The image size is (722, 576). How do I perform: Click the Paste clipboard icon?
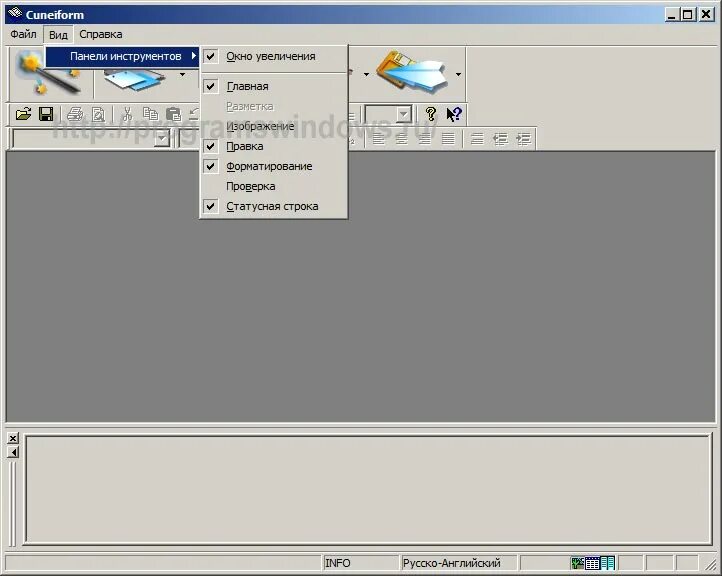click(174, 114)
